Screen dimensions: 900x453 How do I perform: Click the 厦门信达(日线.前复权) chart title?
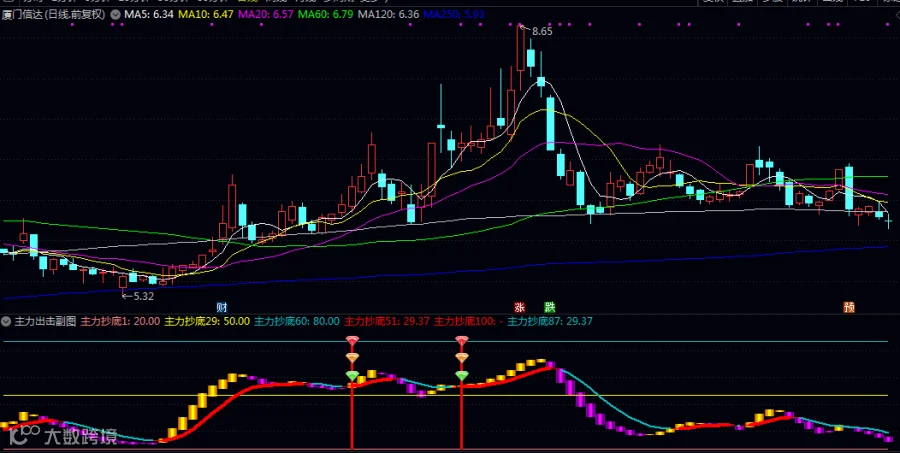(54, 14)
